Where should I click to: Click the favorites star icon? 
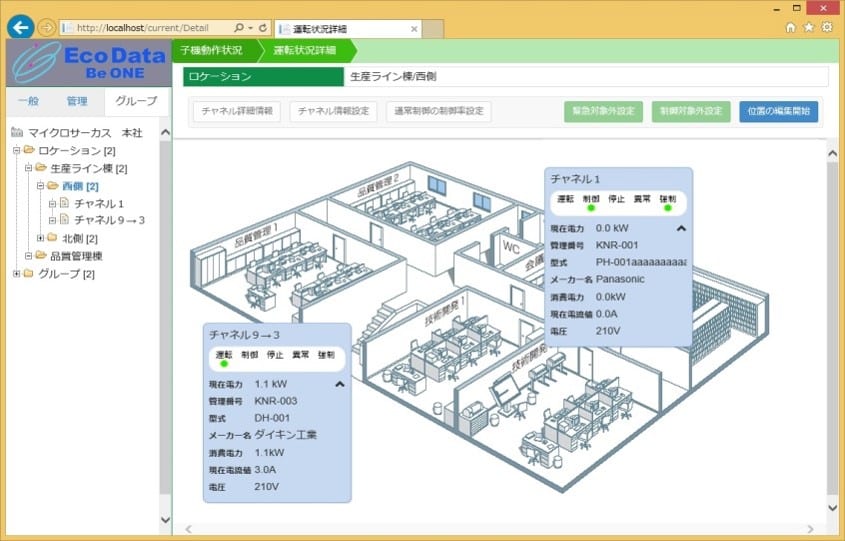click(808, 27)
